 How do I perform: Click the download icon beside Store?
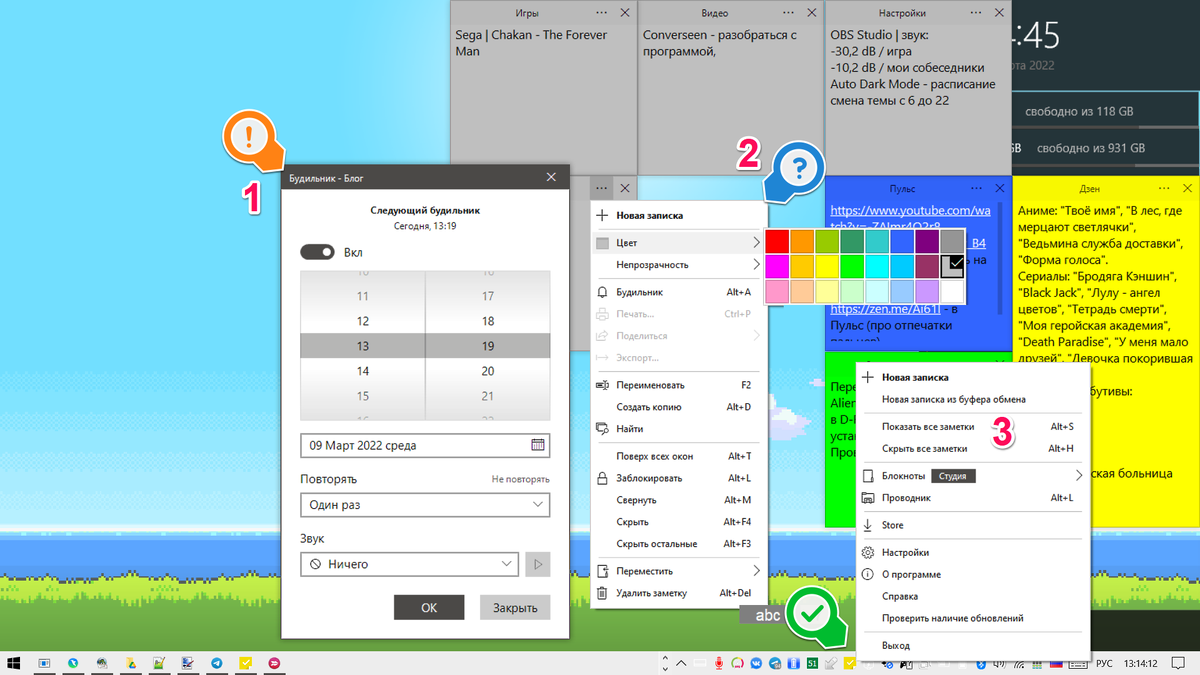pos(868,525)
